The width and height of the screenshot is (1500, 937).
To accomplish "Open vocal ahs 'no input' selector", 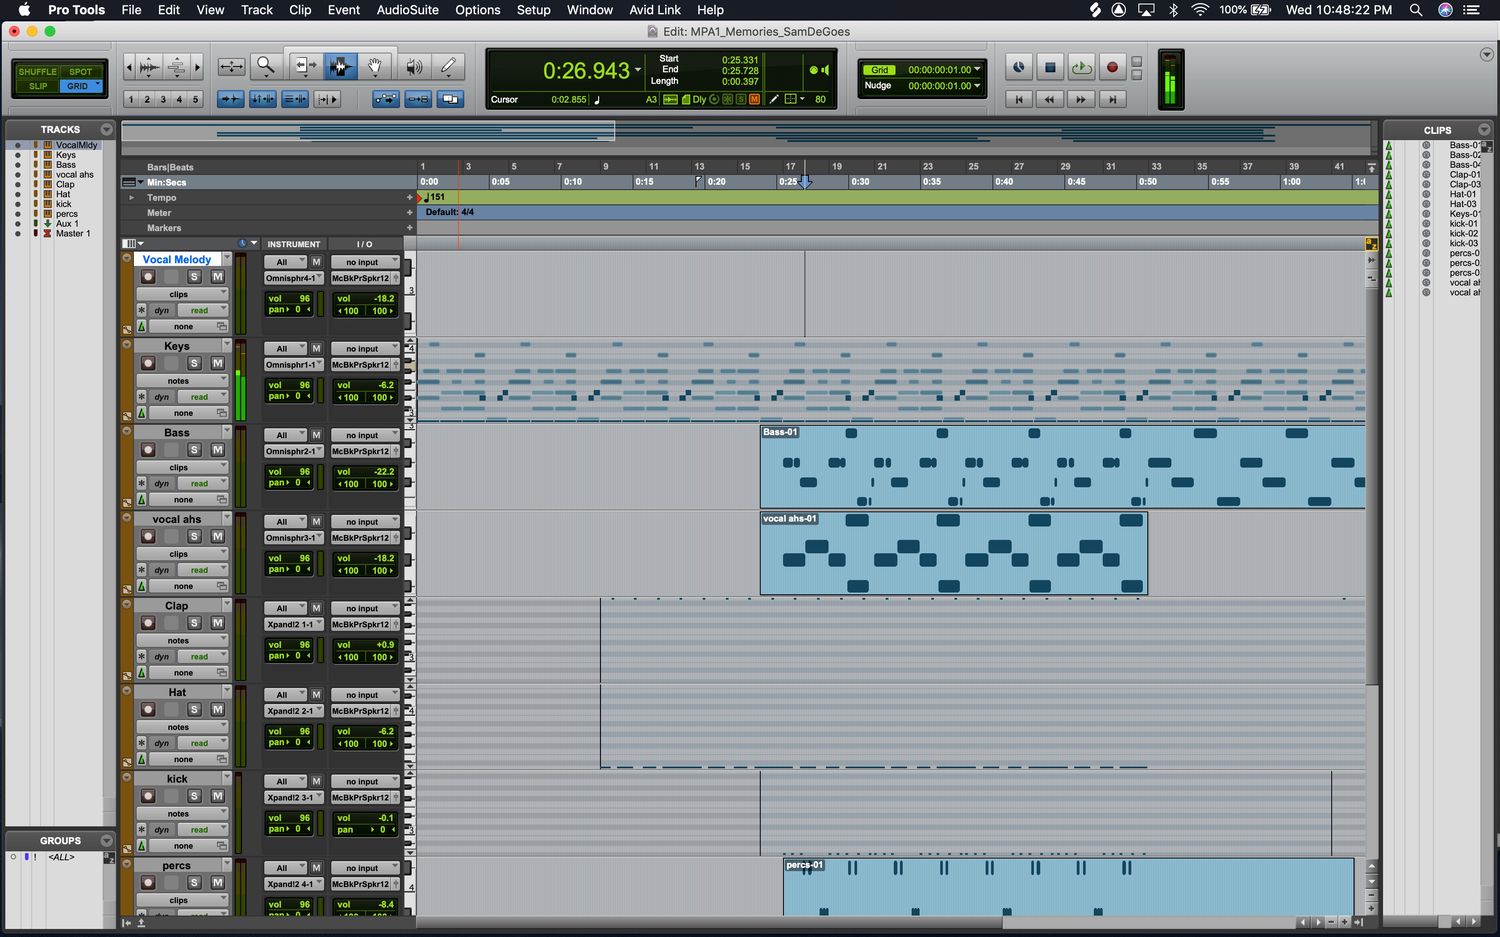I will pos(366,522).
